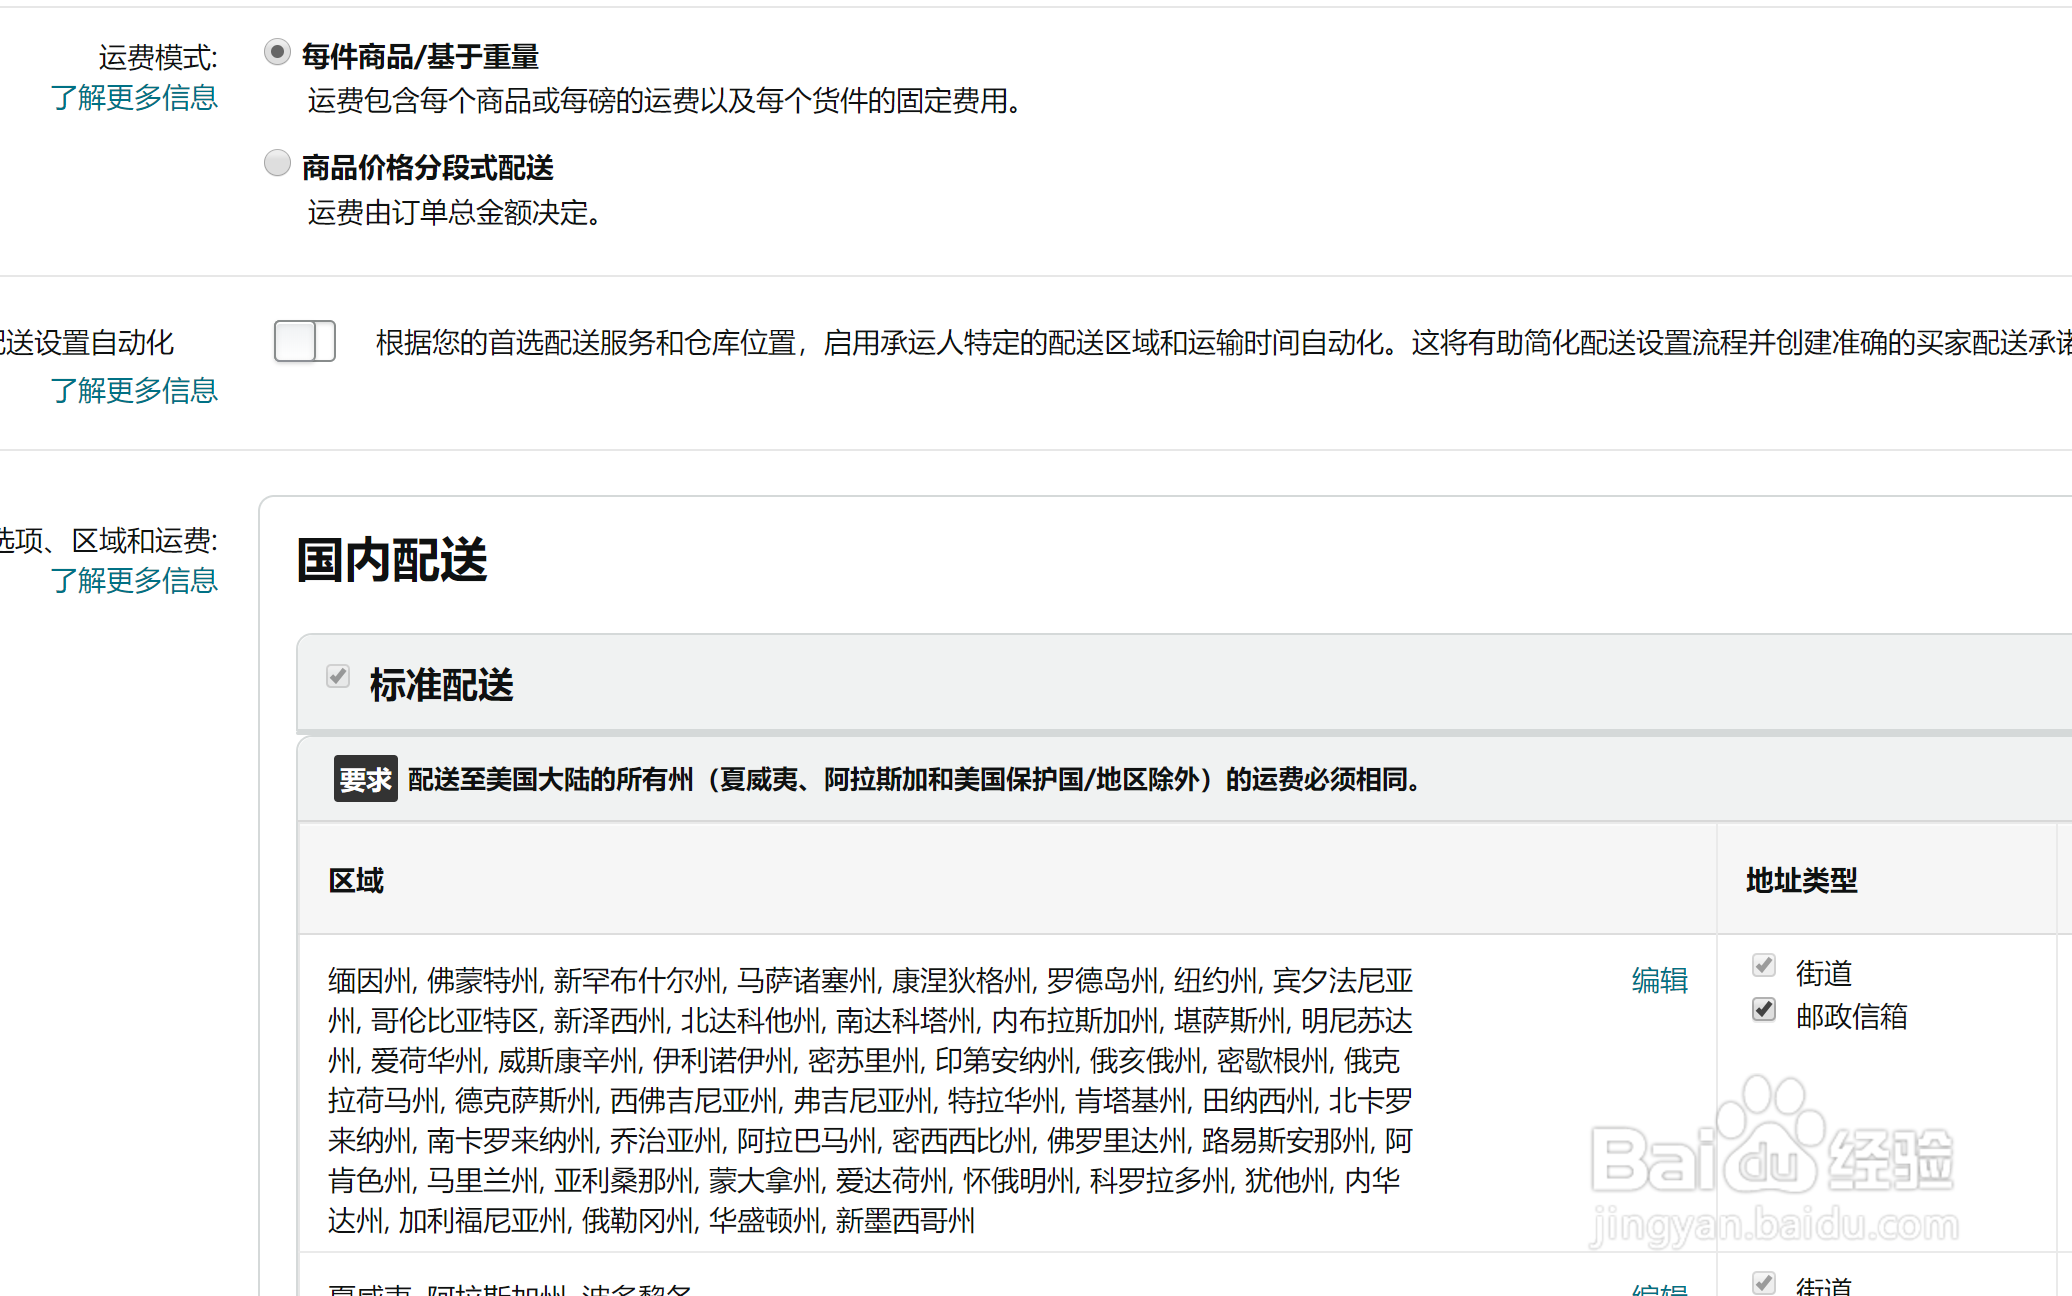2072x1296 pixels.
Task: Click the black 要求 badge
Action: point(365,779)
